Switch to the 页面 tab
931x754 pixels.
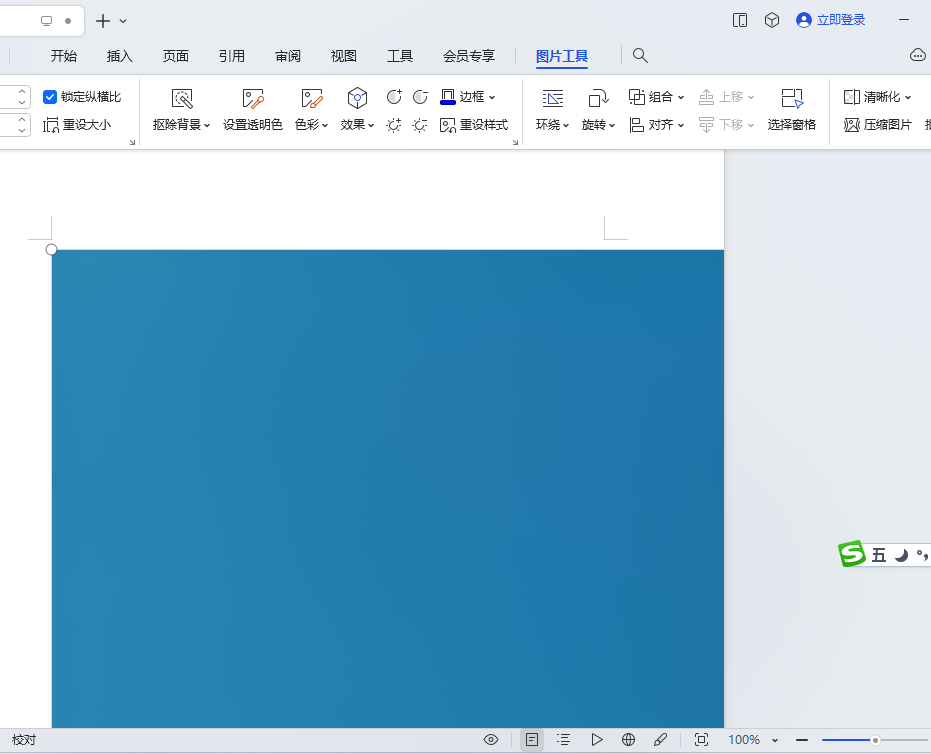coord(176,56)
